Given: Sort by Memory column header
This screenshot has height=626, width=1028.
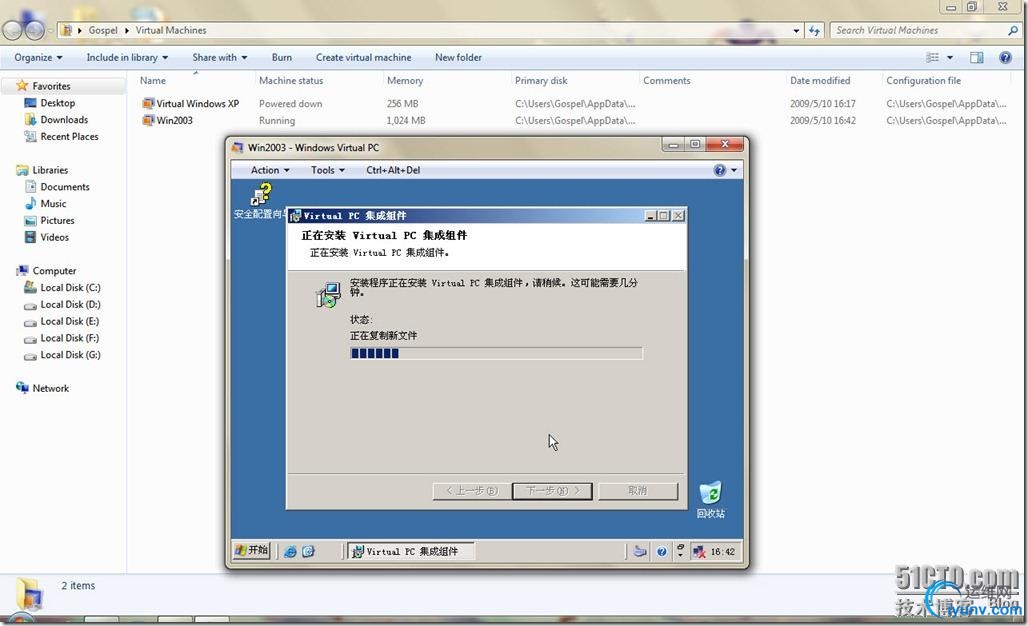Looking at the screenshot, I should click(x=405, y=81).
